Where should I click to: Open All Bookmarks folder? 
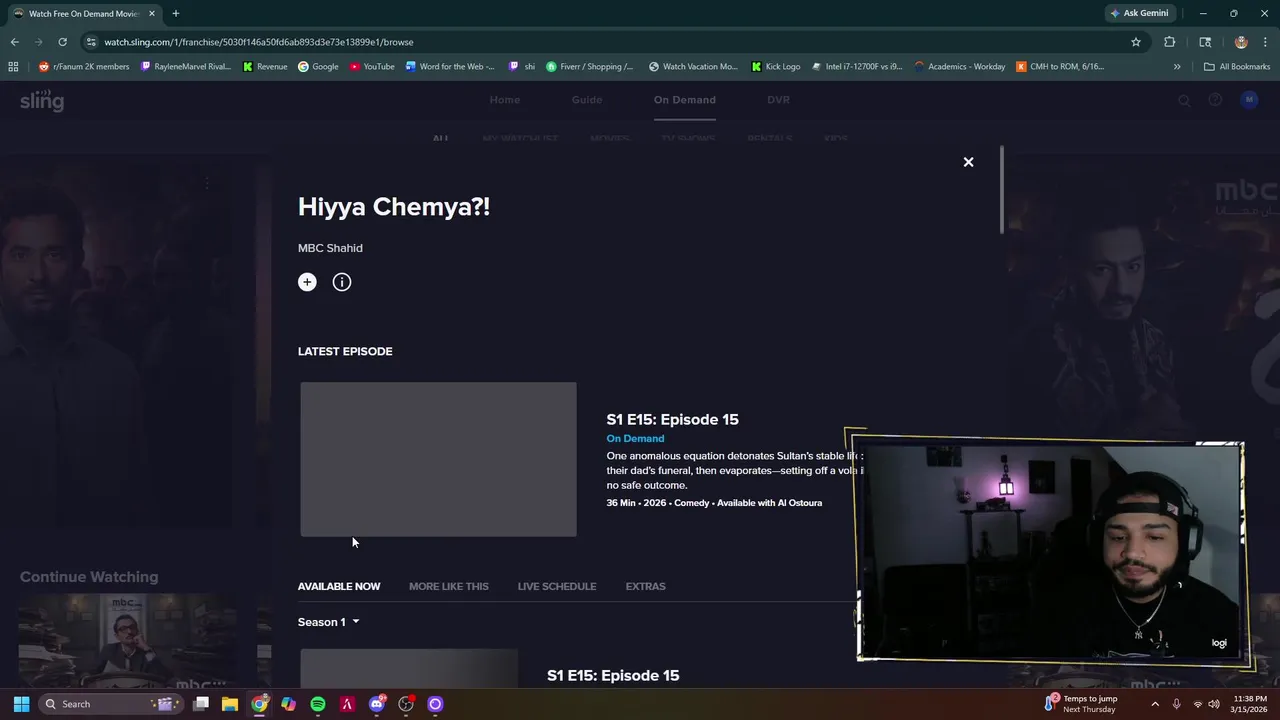tap(1237, 66)
